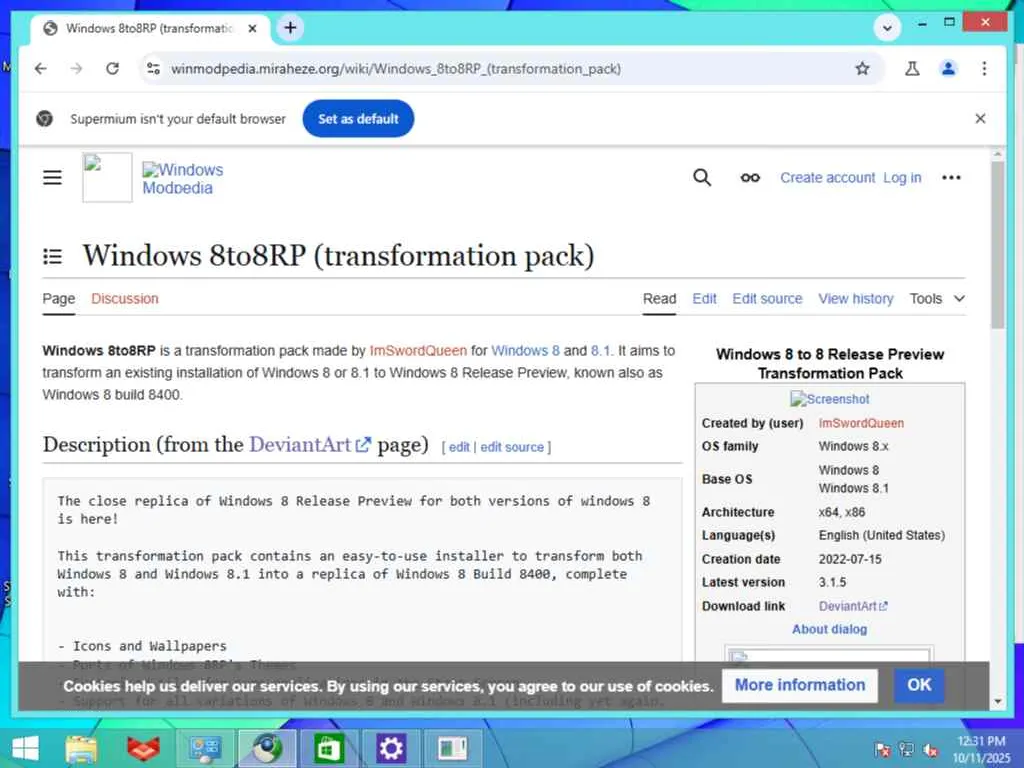Click the scrollbar down arrow
The image size is (1024, 768).
pyautogui.click(x=997, y=702)
